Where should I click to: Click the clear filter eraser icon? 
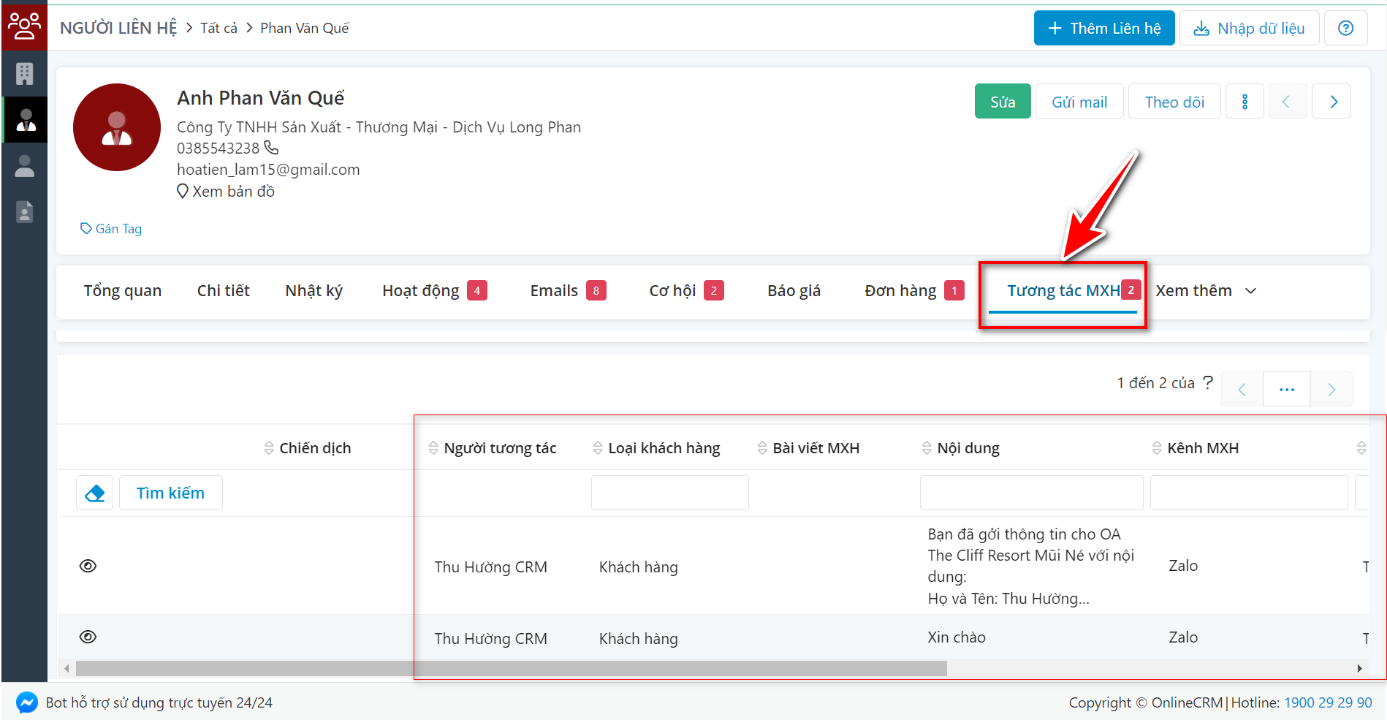pyautogui.click(x=94, y=492)
